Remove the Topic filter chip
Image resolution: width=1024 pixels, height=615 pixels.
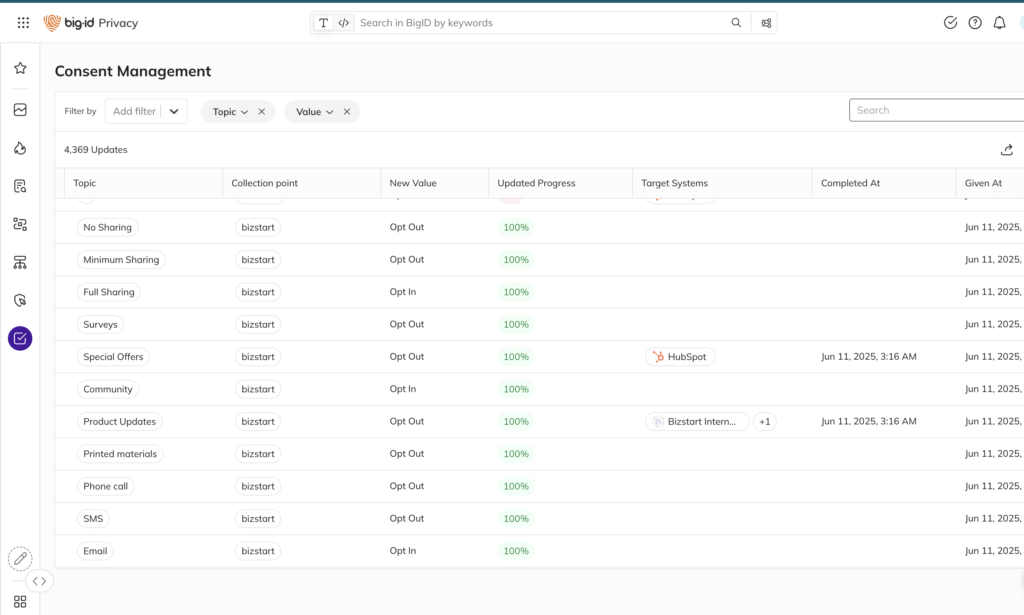click(262, 112)
